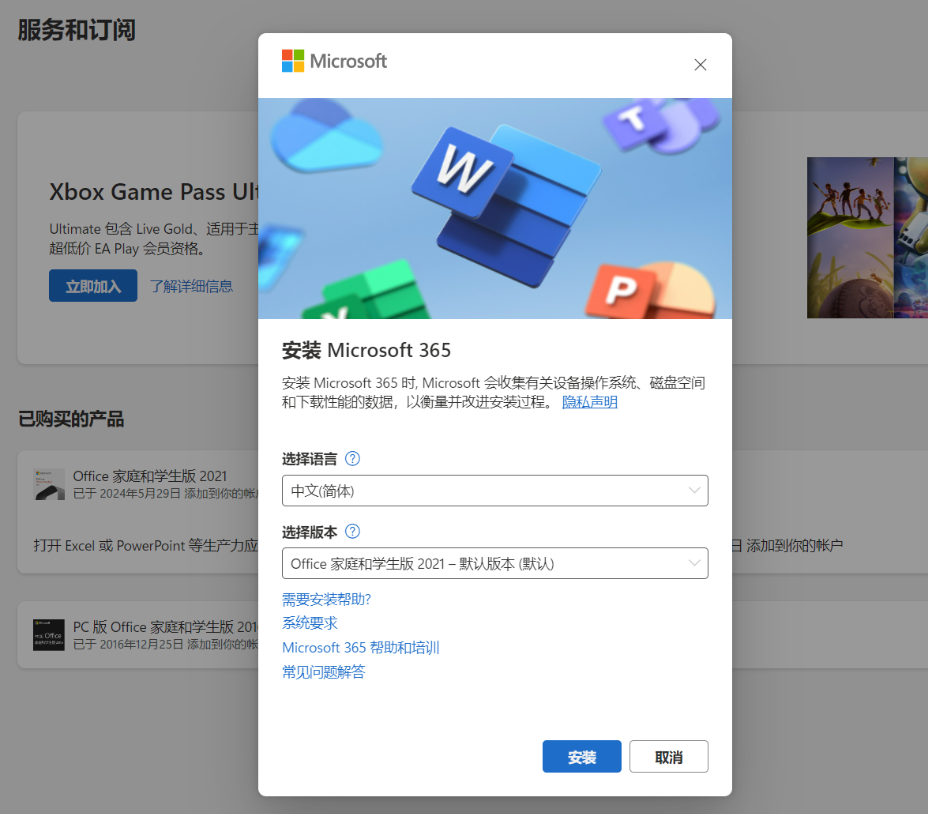Expand the Office 家庭和学生版 2021 version dropdown
This screenshot has height=814, width=928.
pyautogui.click(x=495, y=563)
